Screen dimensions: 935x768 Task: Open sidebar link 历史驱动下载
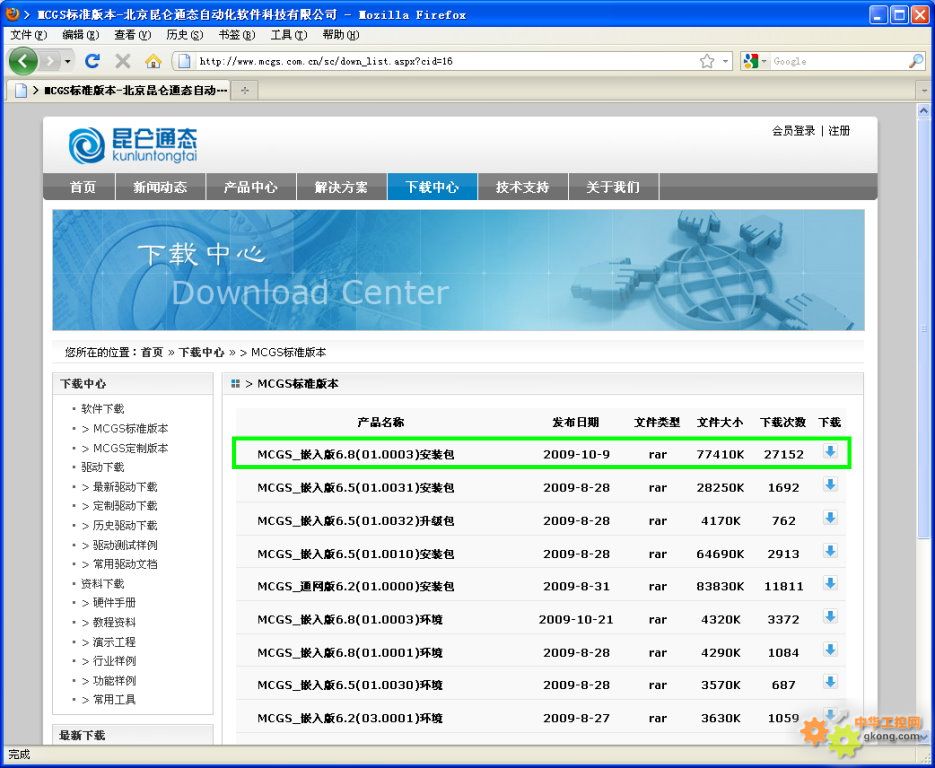tap(125, 526)
